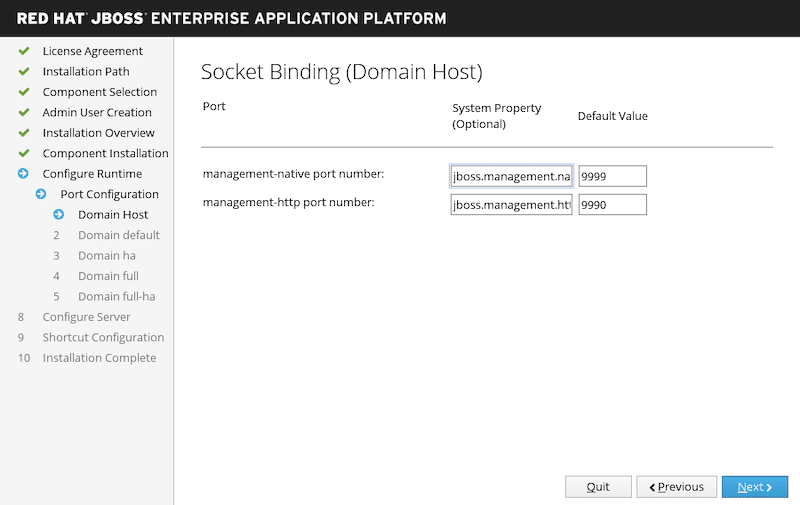Click the 9999 default value field
Viewport: 800px width, 505px height.
point(612,176)
